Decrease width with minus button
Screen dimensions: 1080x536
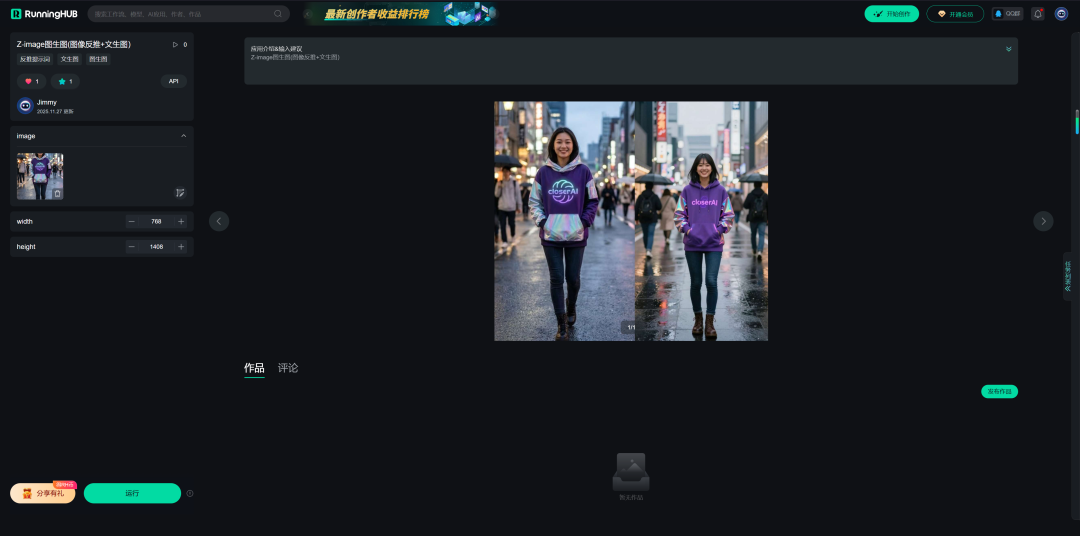tap(132, 221)
